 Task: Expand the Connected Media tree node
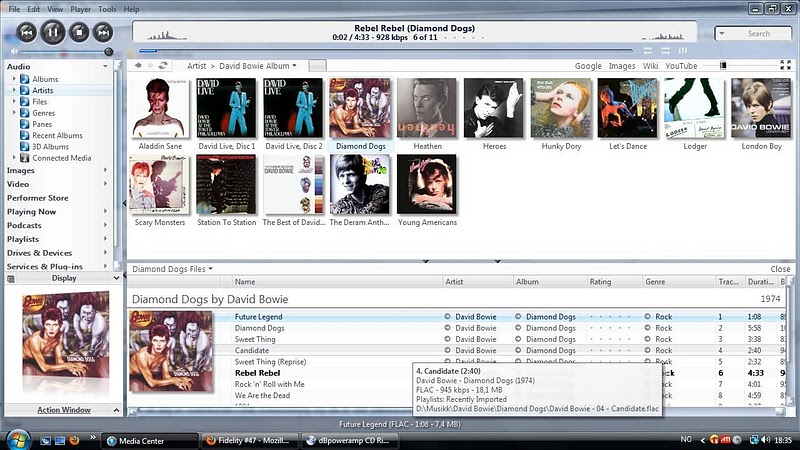tap(14, 158)
